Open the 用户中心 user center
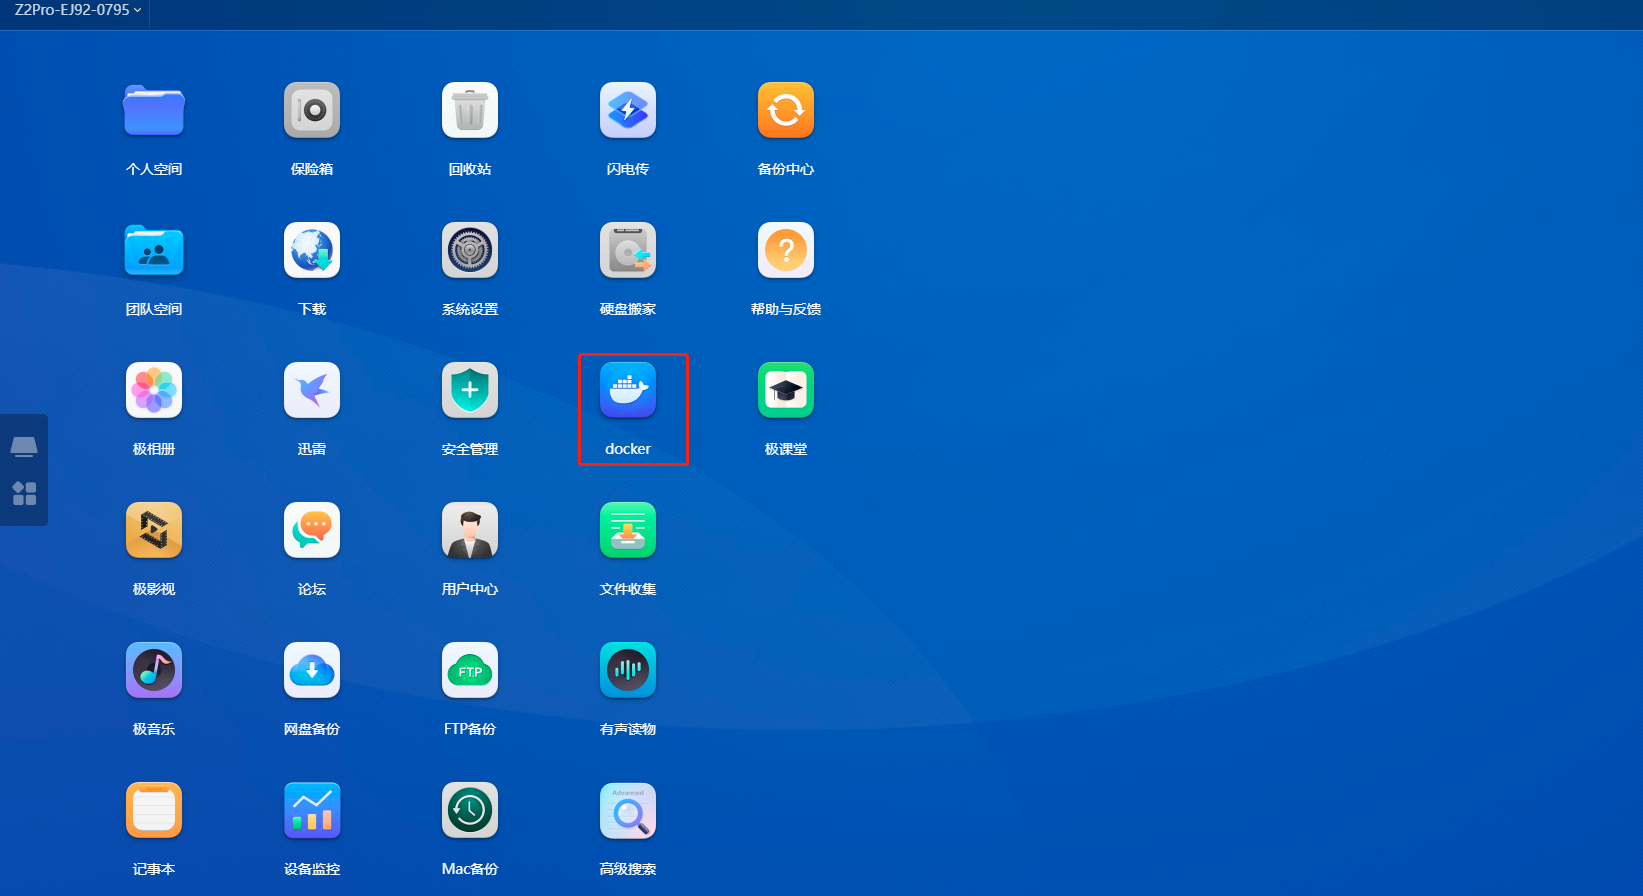The width and height of the screenshot is (1643, 896). pos(470,530)
